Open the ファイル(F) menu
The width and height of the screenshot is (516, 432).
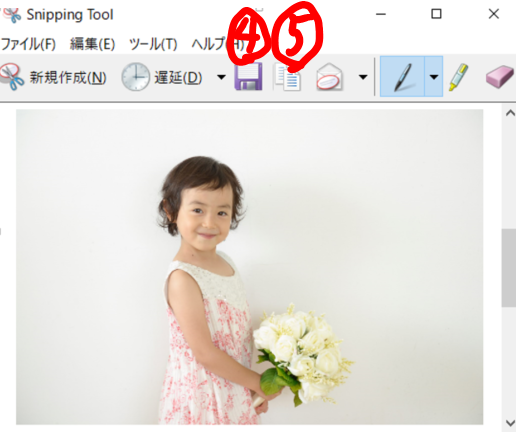28,44
